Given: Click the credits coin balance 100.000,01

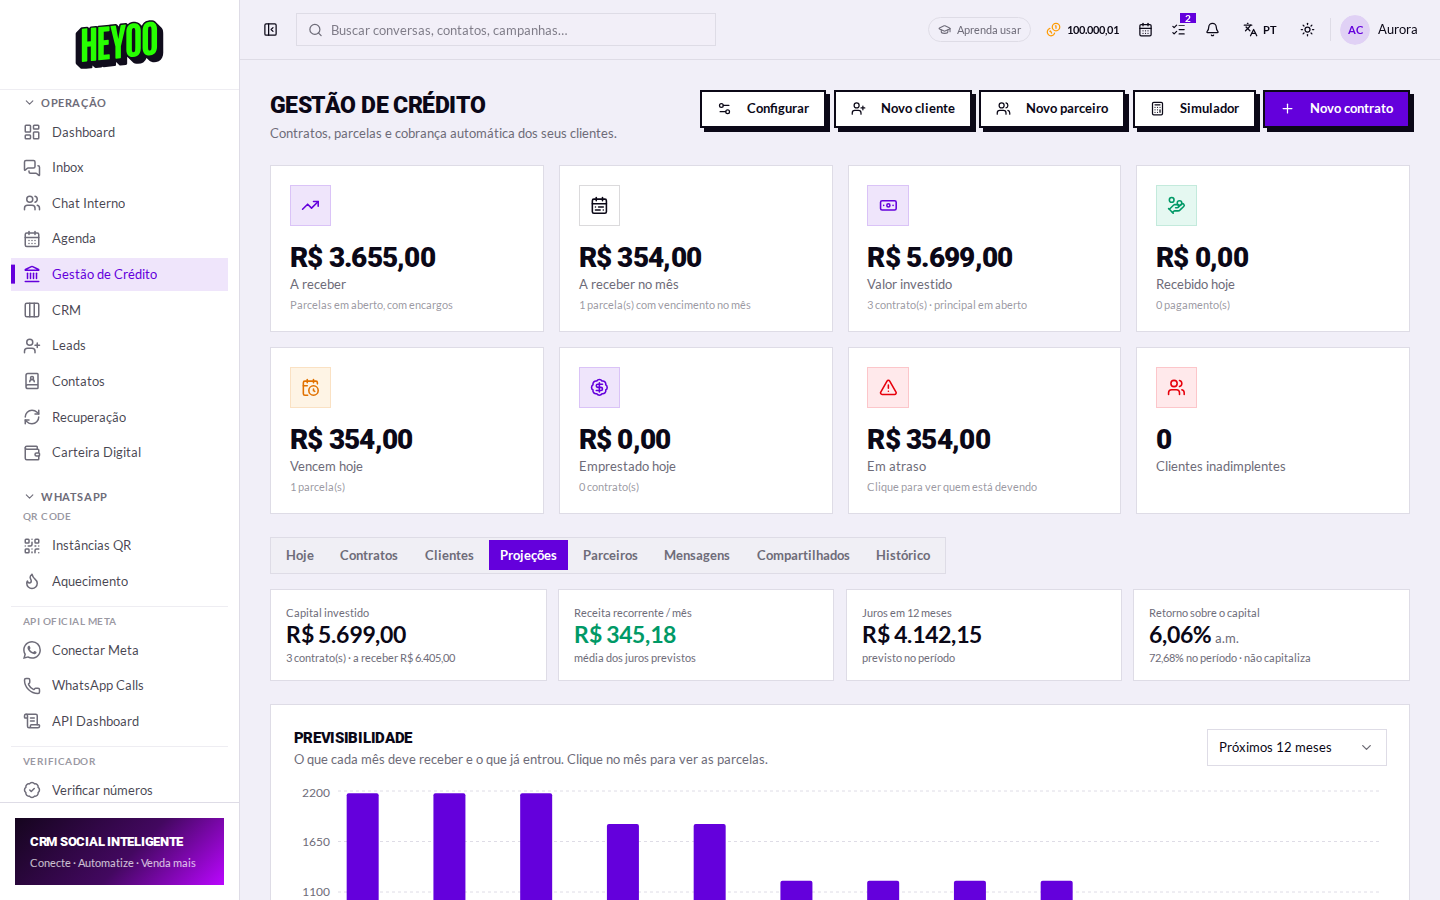Looking at the screenshot, I should [1083, 30].
